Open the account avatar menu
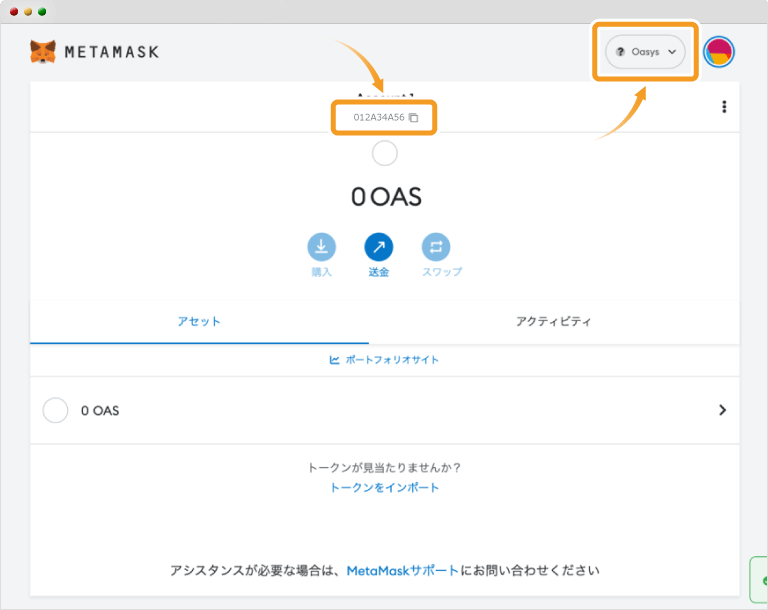 click(x=719, y=51)
